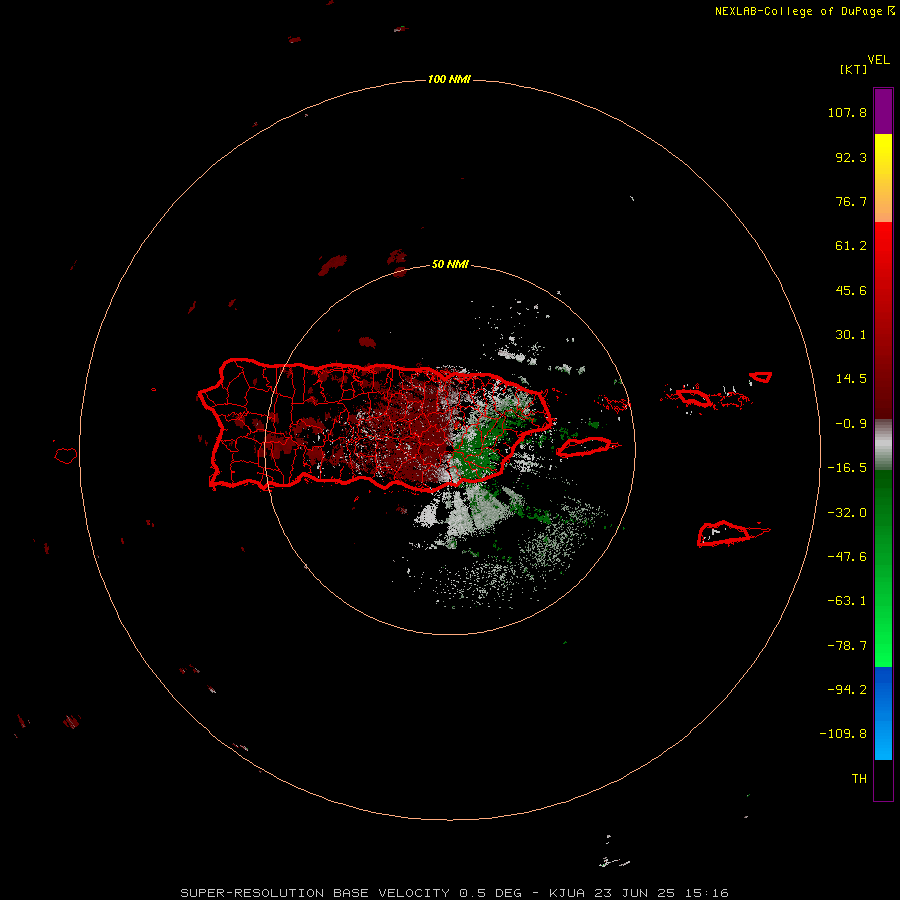Pick the light blue color bar segment

(883, 738)
